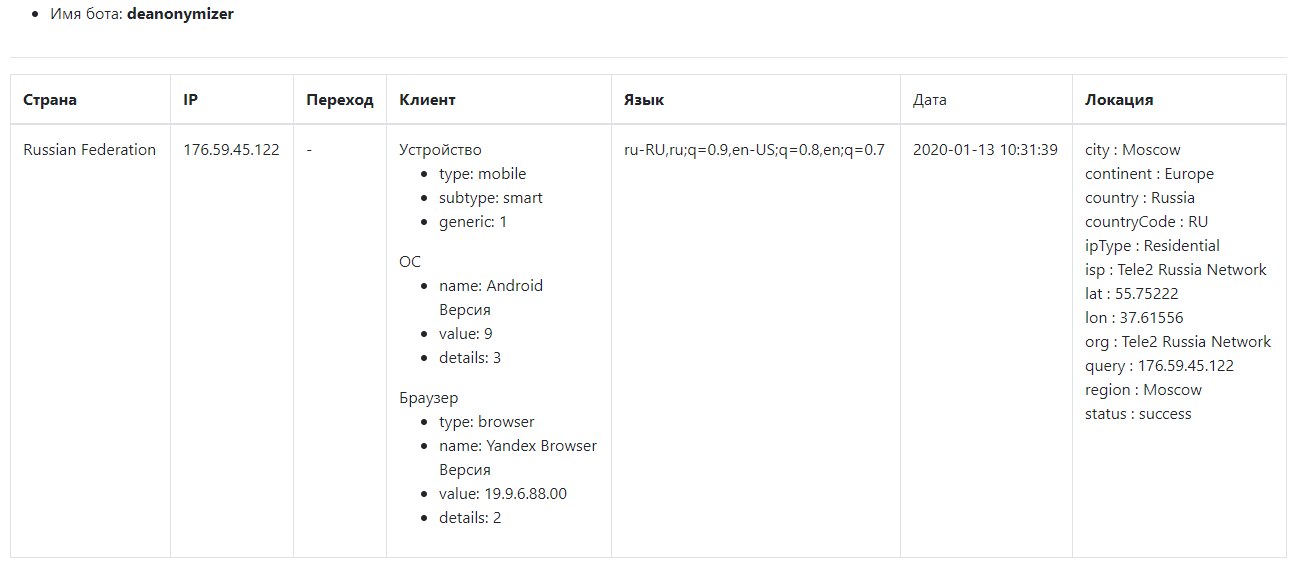Viewport: 1298px width, 568px height.
Task: Click the Дата column header
Action: click(930, 100)
